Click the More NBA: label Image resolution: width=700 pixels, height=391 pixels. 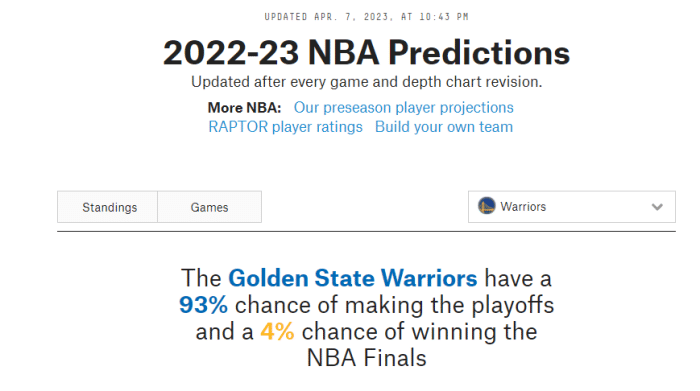coord(244,108)
